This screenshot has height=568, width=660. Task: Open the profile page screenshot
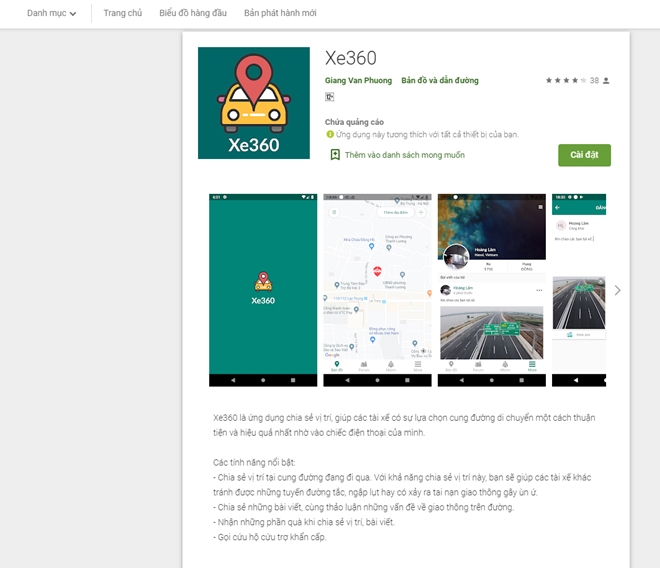point(492,290)
